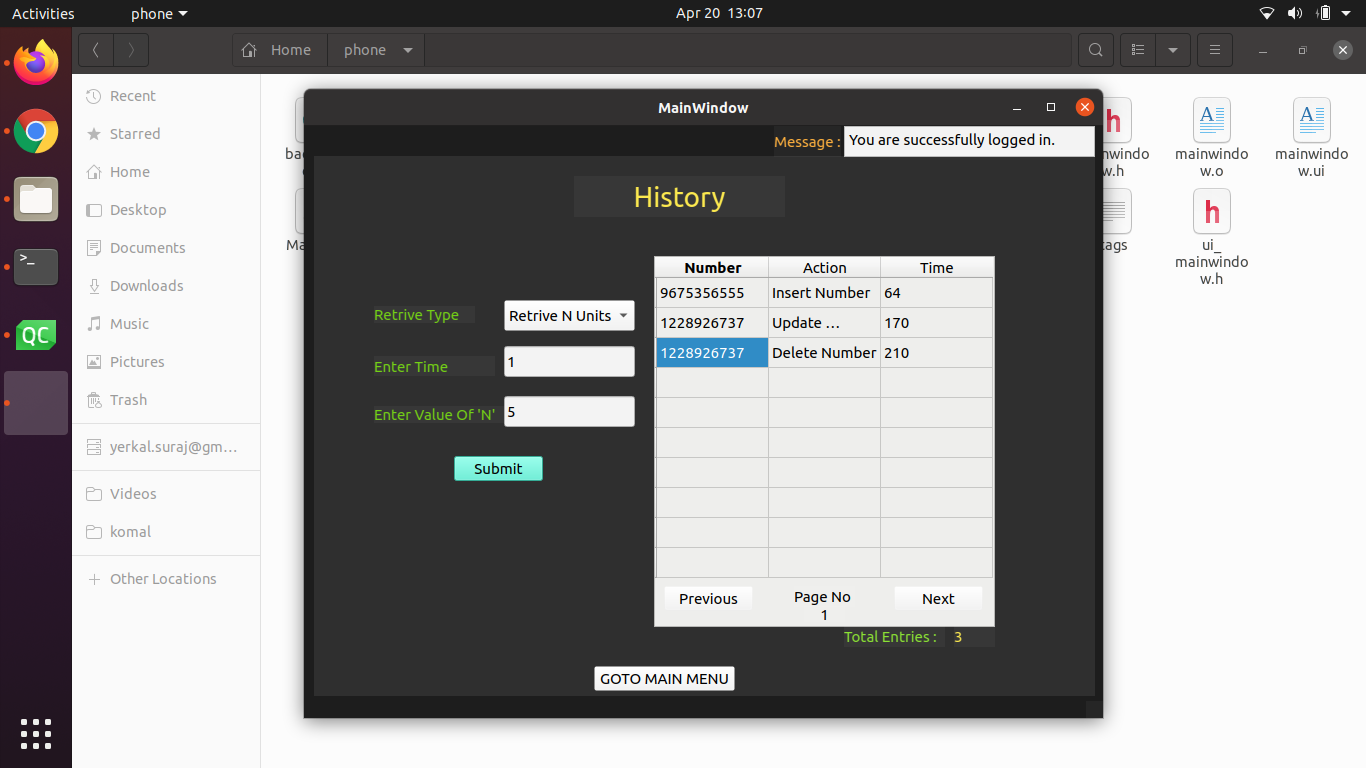Screen dimensions: 1366x768
Task: Expand the phone breadcrumb dropdown arrow
Action: [407, 49]
